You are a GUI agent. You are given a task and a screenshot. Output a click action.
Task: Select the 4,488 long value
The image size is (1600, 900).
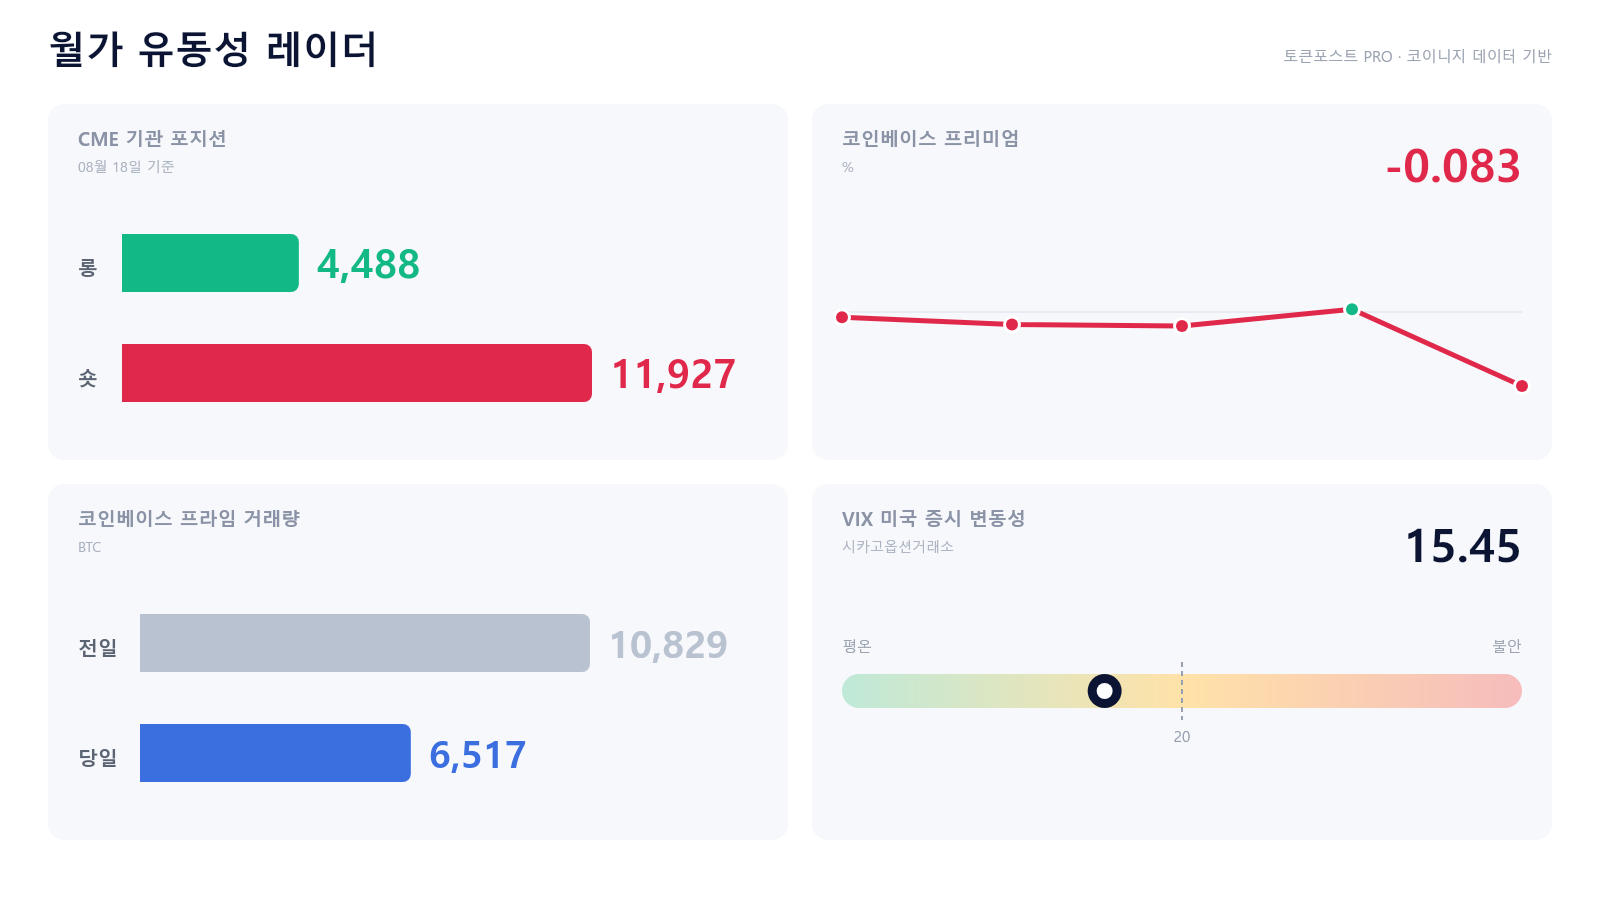coord(368,265)
